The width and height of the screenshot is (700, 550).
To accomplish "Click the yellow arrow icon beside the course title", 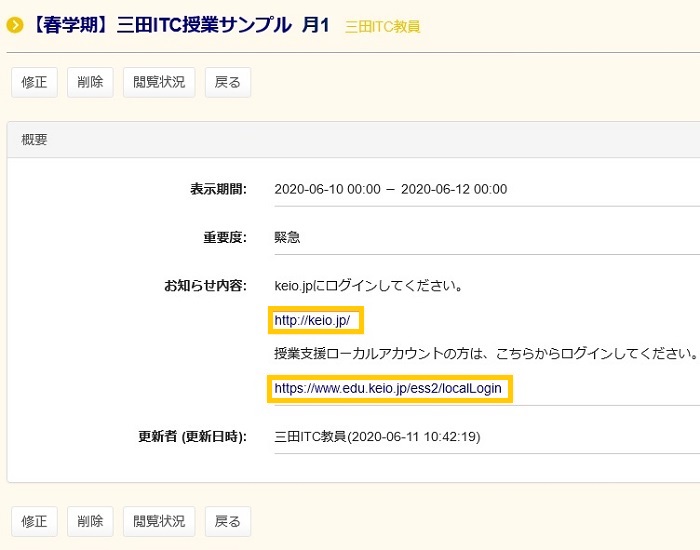I will [15, 25].
